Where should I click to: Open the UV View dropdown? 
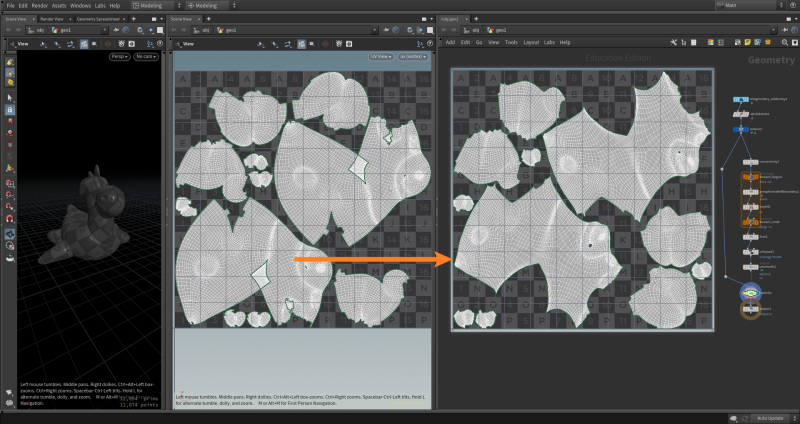(x=382, y=56)
